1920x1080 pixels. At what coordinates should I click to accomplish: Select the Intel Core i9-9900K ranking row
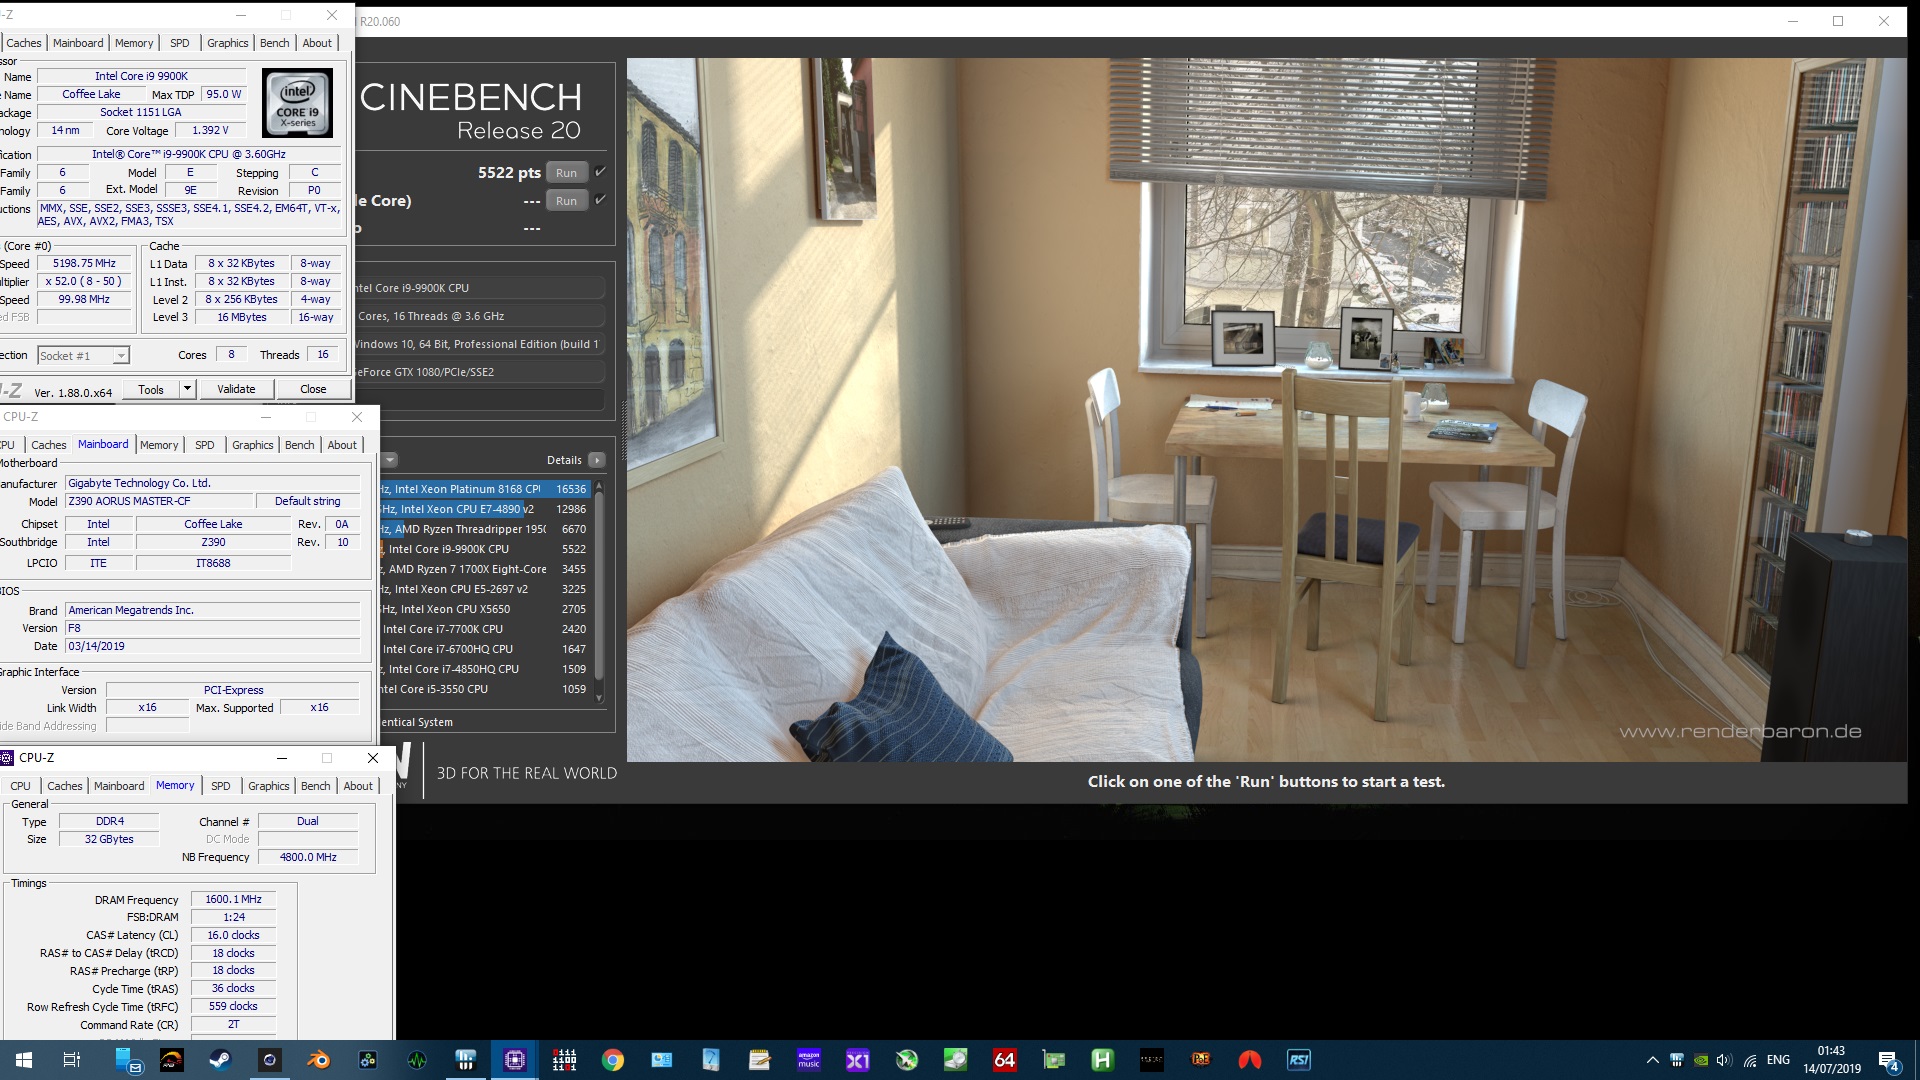coord(484,549)
